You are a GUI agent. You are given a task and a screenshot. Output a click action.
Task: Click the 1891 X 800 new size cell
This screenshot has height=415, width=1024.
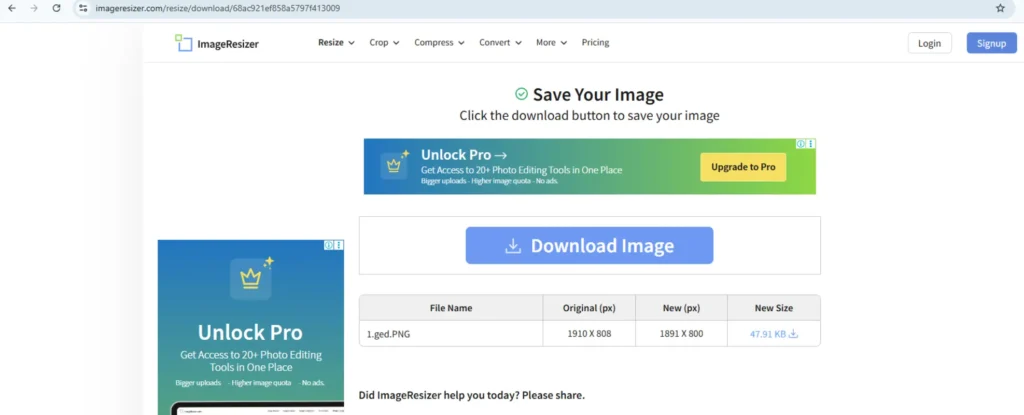click(x=681, y=334)
